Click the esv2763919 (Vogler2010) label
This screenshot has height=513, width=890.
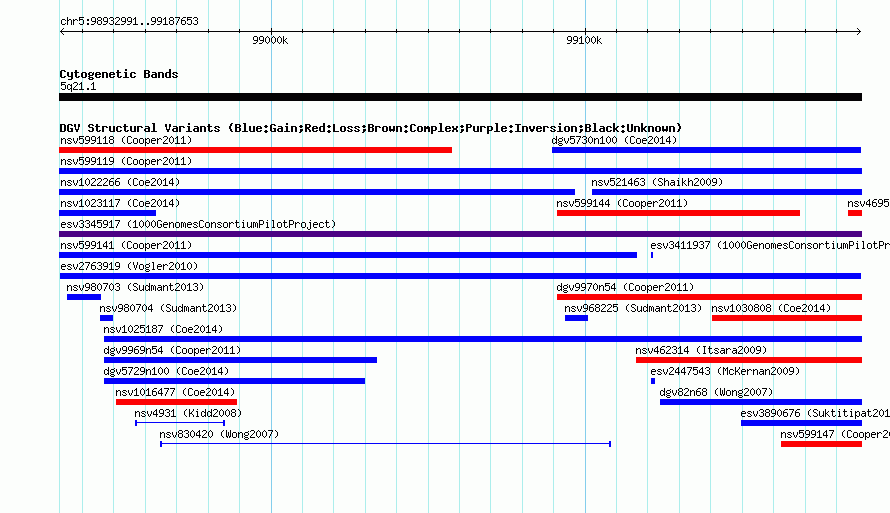[x=129, y=266]
